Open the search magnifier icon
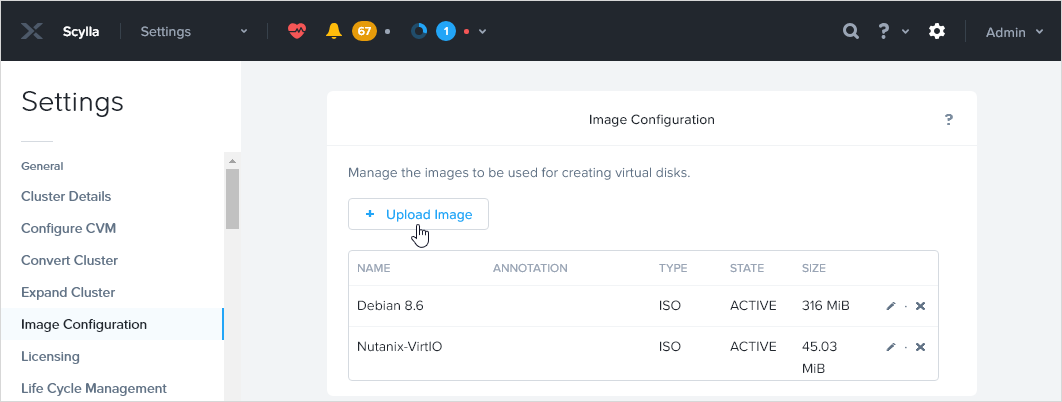 (x=851, y=31)
